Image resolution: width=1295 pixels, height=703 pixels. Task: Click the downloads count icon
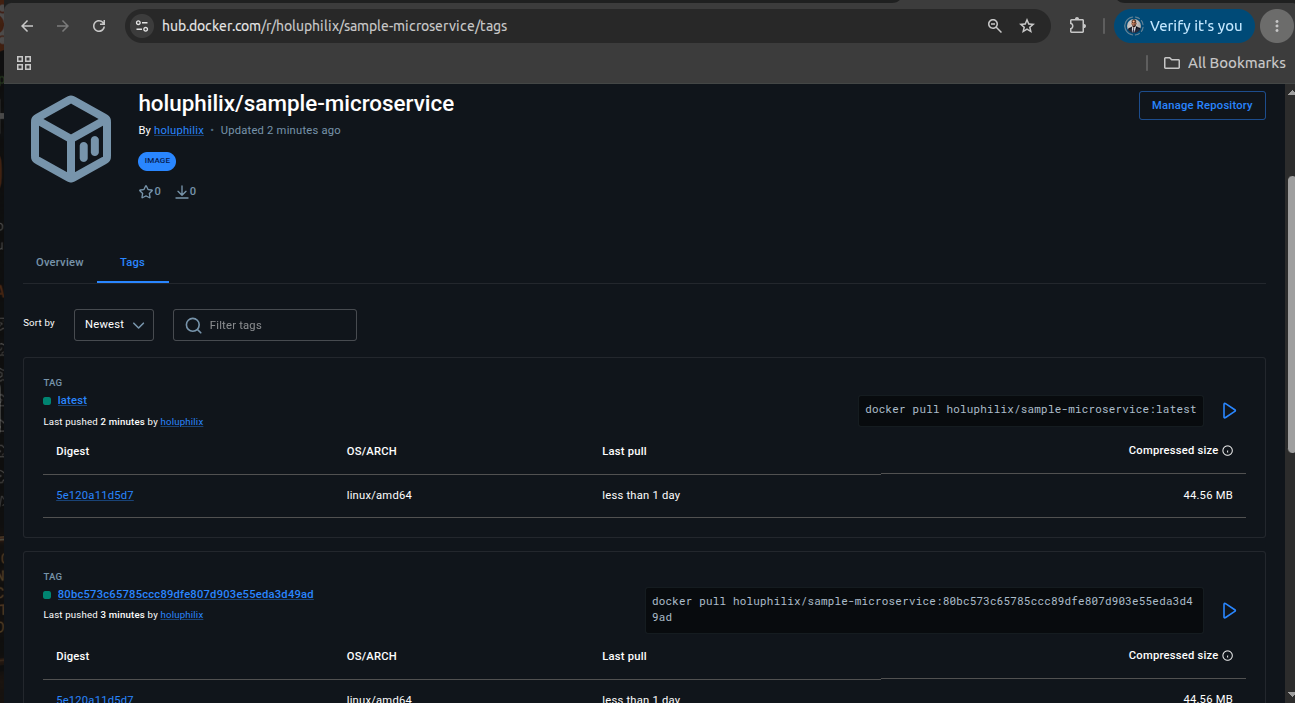coord(182,192)
